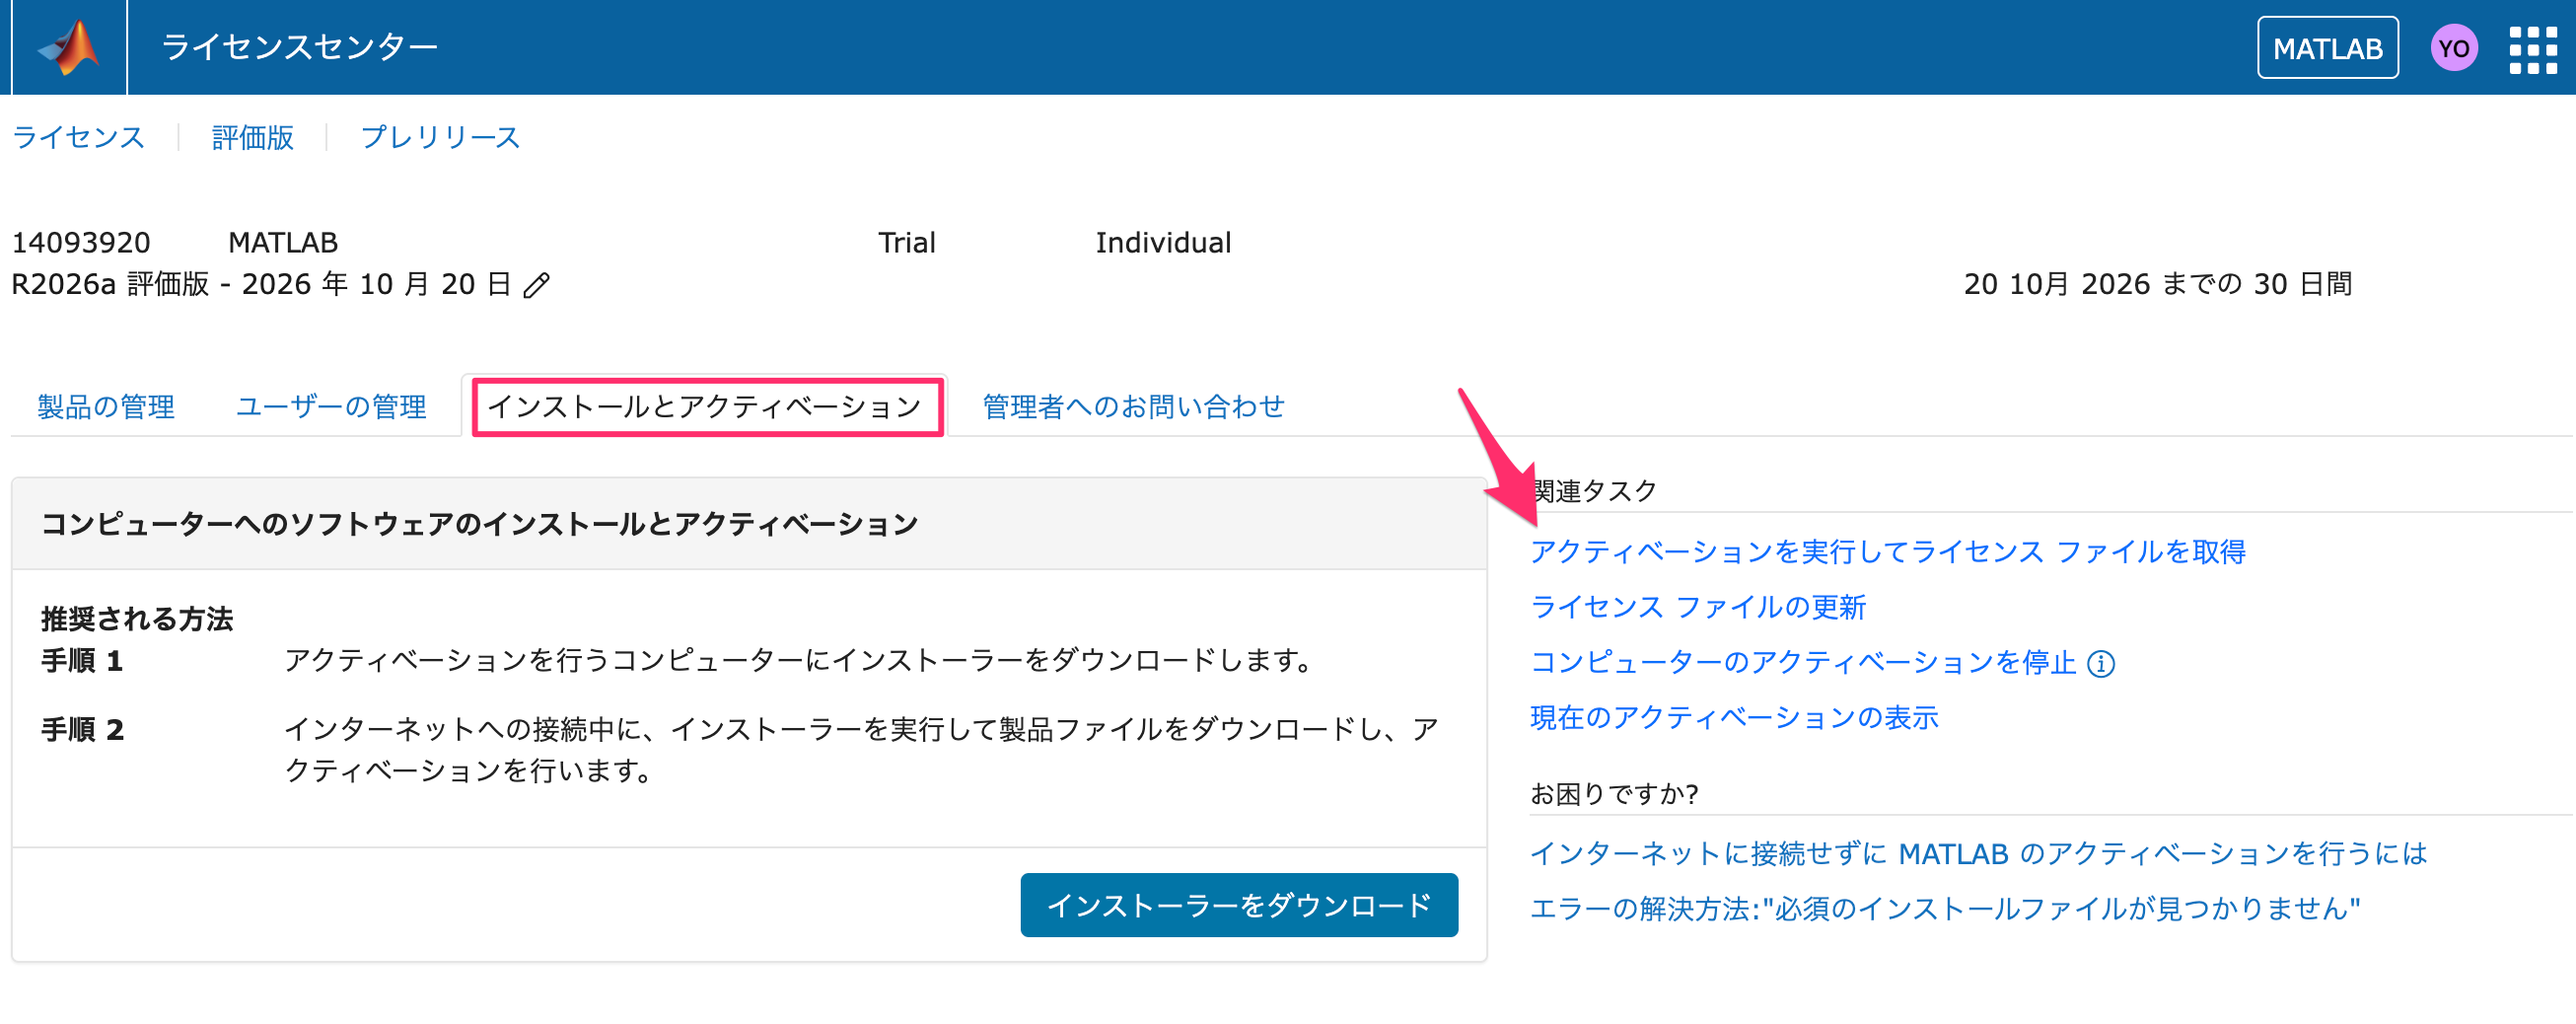Open エラーの解決方法 必須のインストールファイル link
Viewport: 2576px width, 1024px height.
point(1944,908)
